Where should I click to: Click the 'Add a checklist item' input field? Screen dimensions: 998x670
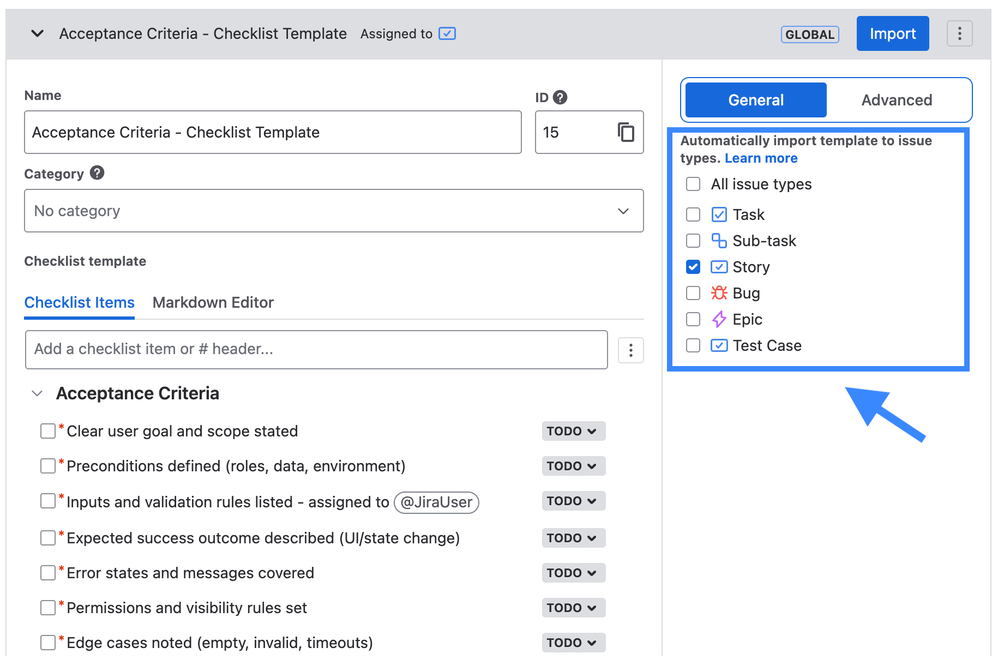click(x=300, y=349)
